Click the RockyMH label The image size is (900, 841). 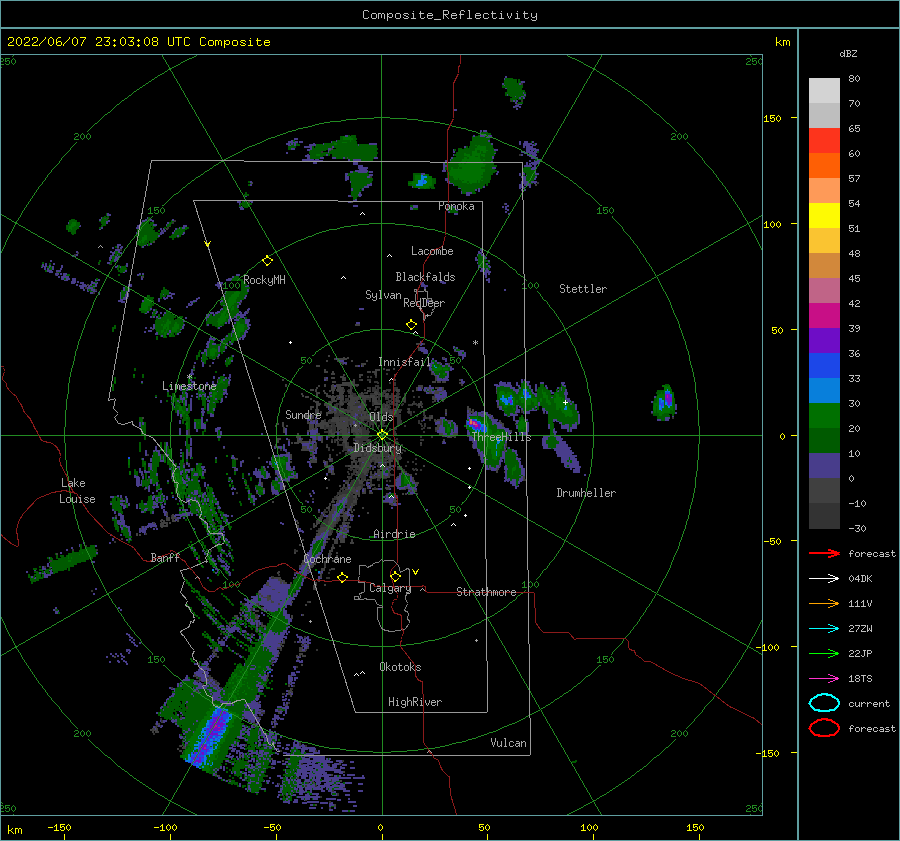tap(264, 280)
